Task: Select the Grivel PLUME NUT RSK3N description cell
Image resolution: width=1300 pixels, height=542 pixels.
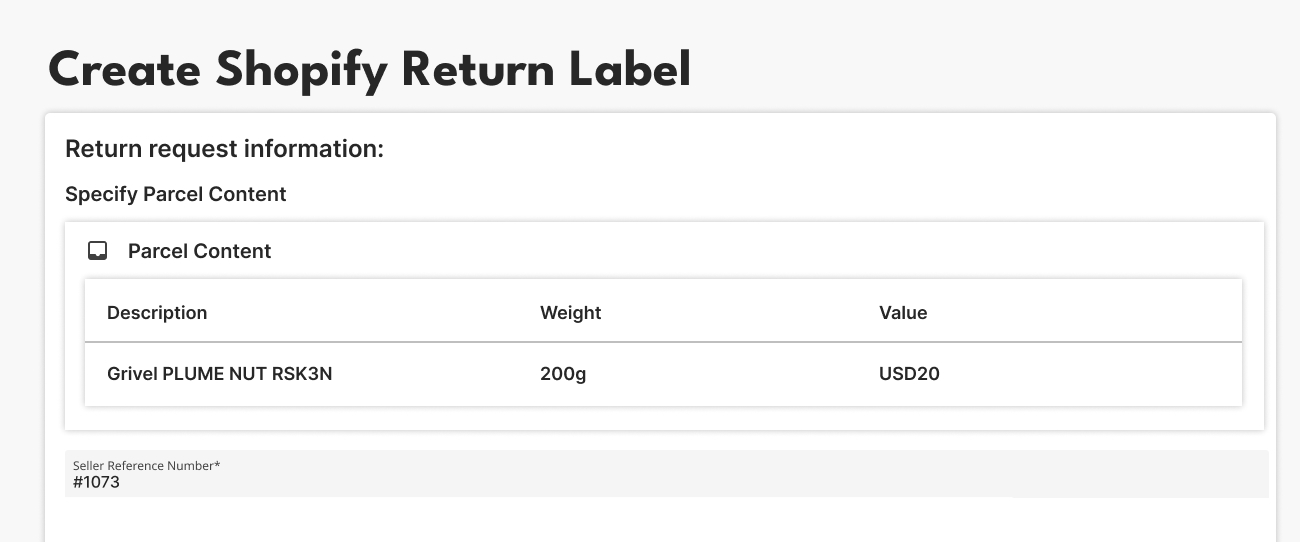Action: [219, 374]
